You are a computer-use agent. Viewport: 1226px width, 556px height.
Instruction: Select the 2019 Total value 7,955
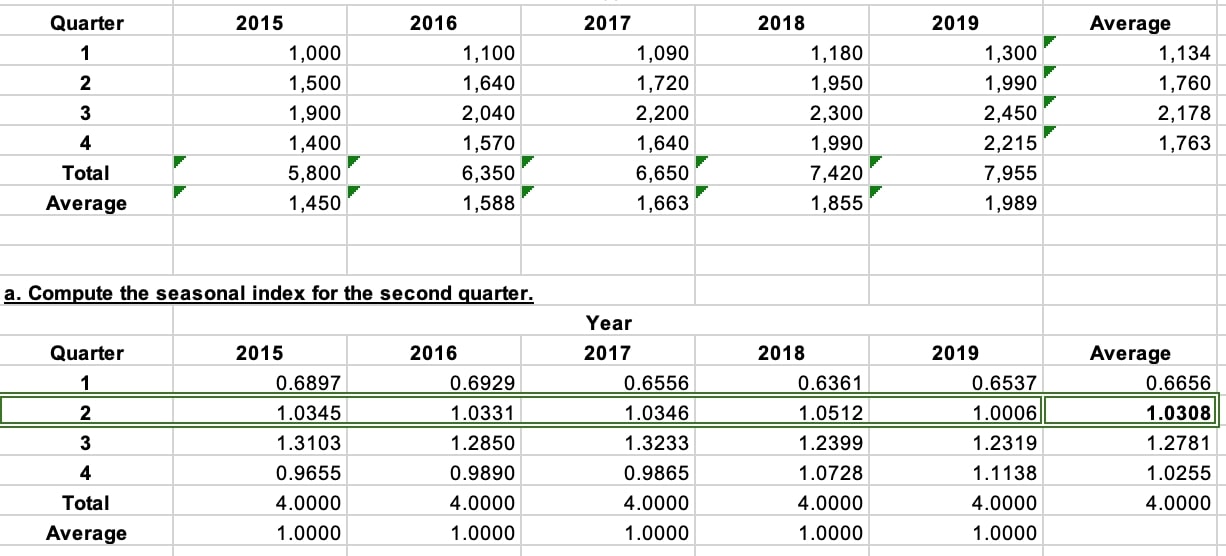tap(957, 173)
